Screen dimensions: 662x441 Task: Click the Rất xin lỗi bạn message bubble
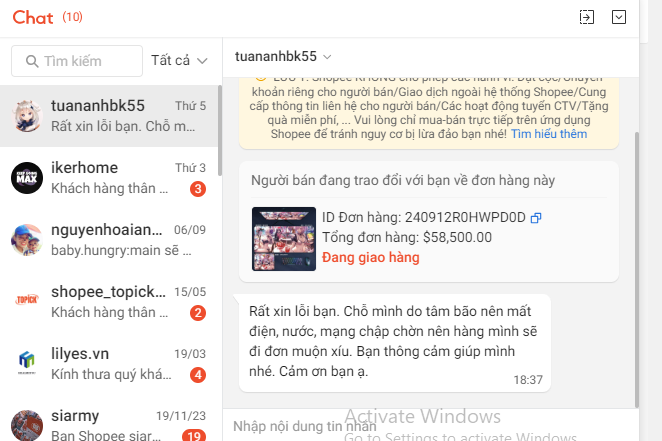[395, 342]
